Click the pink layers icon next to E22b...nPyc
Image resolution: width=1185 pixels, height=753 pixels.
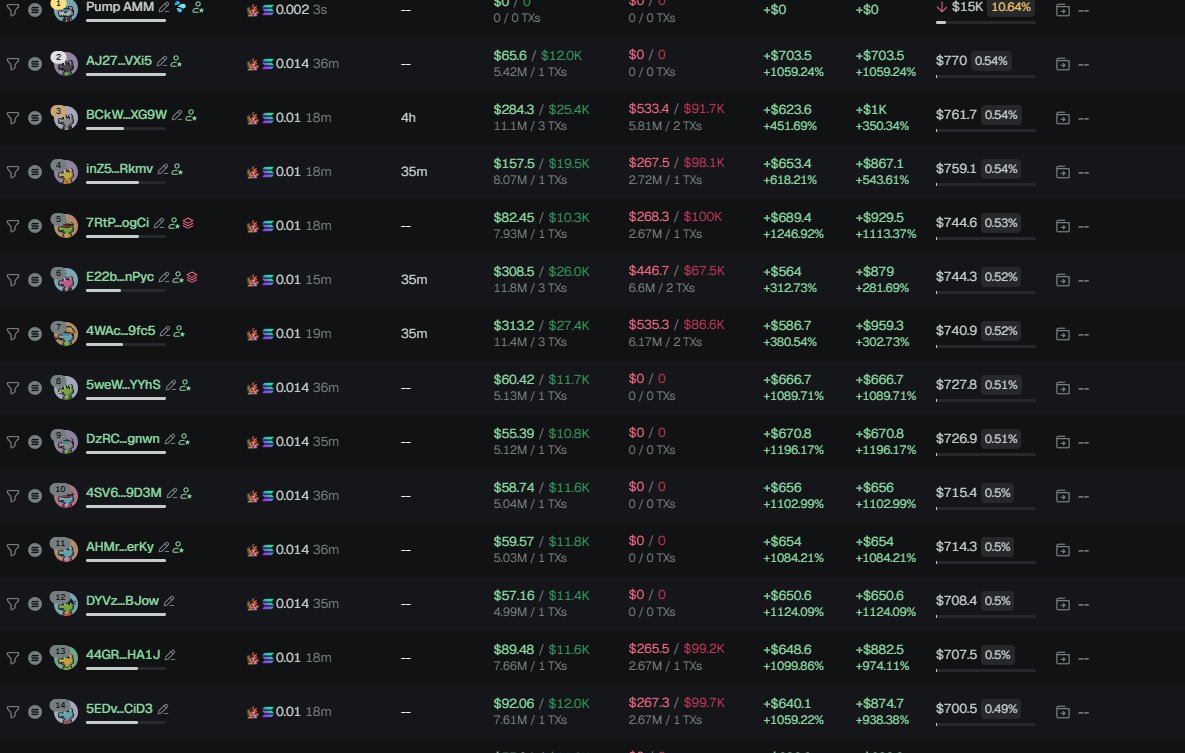pos(192,277)
